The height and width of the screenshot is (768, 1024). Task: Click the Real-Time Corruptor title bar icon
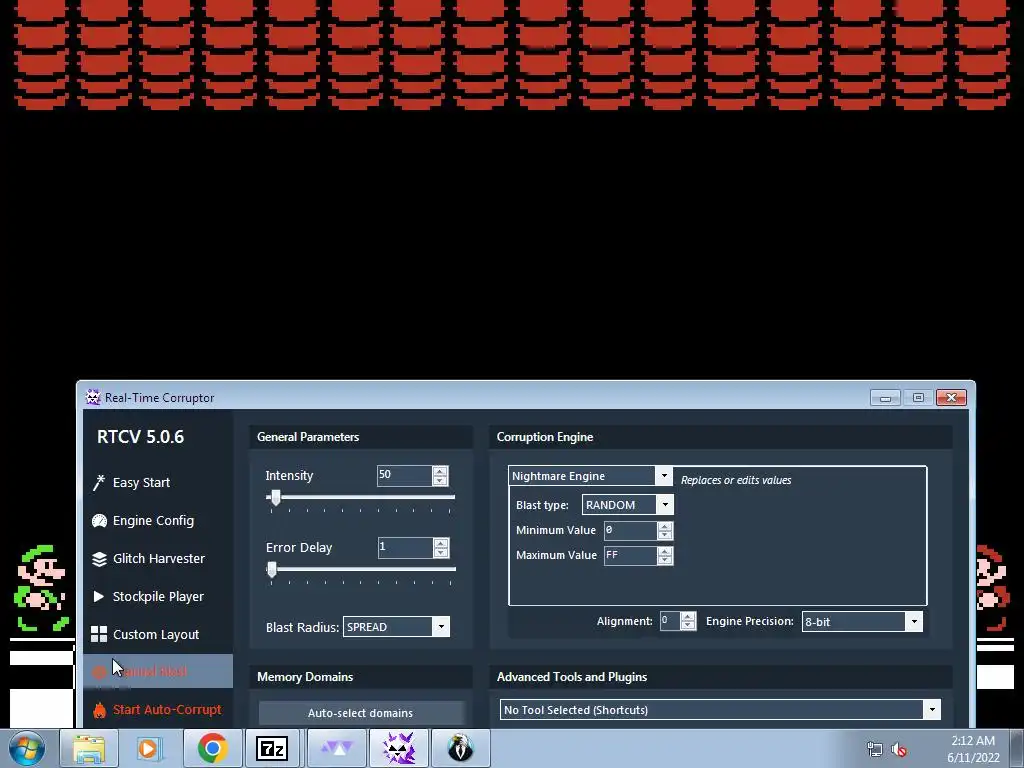93,397
